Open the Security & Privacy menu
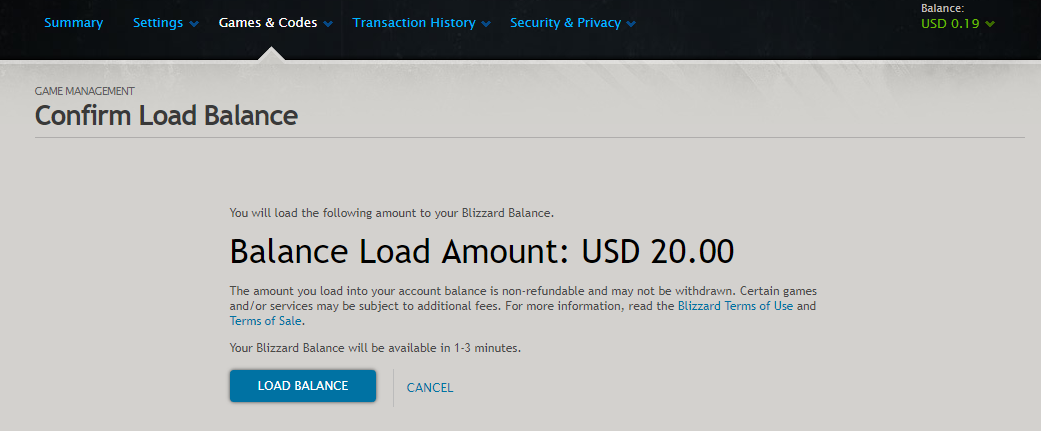 (x=565, y=22)
